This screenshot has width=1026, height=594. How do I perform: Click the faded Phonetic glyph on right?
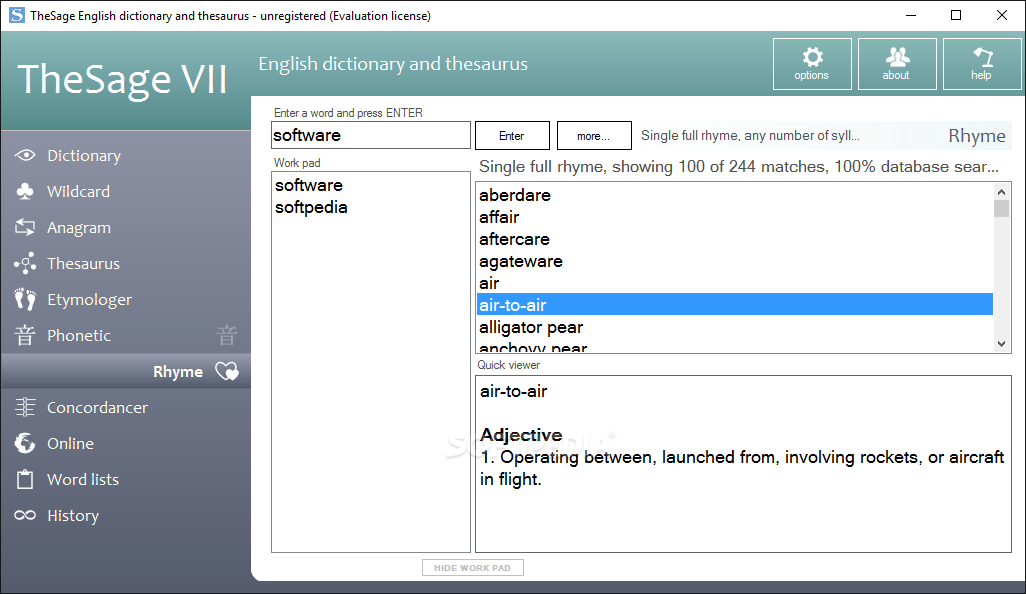[x=226, y=336]
